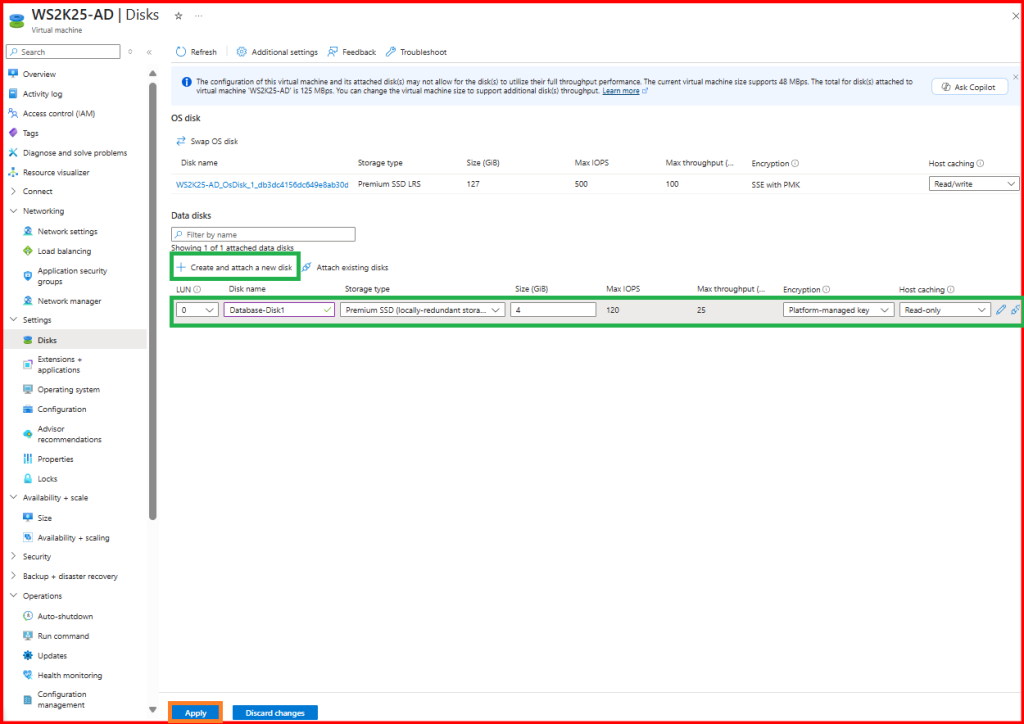Viewport: 1024px width, 724px height.
Task: Open the Encryption Platform-managed key dropdown
Action: [838, 310]
